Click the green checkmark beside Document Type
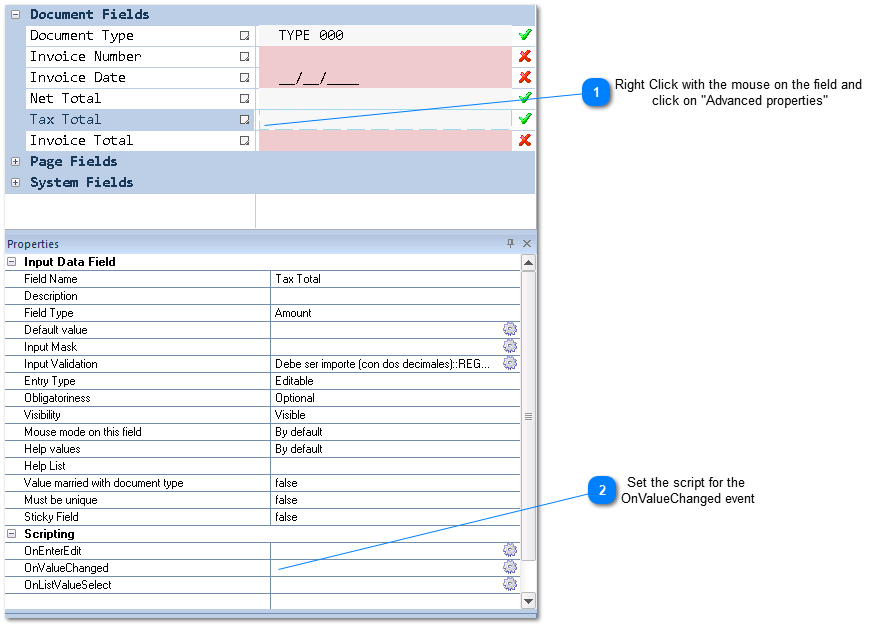Screen dimensions: 882x627 point(525,35)
